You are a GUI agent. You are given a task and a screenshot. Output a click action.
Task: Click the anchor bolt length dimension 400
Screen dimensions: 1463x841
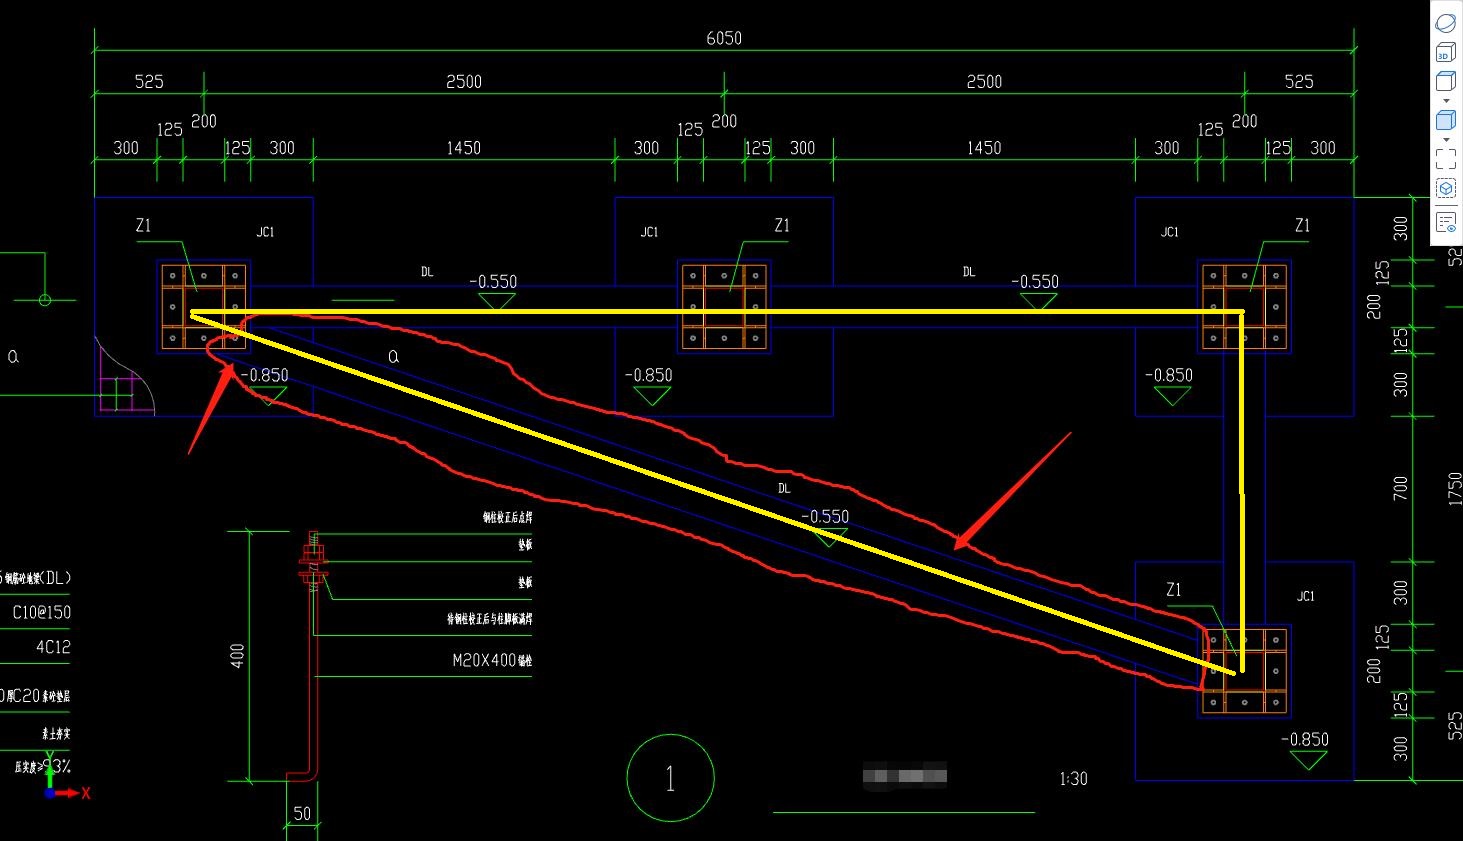237,656
